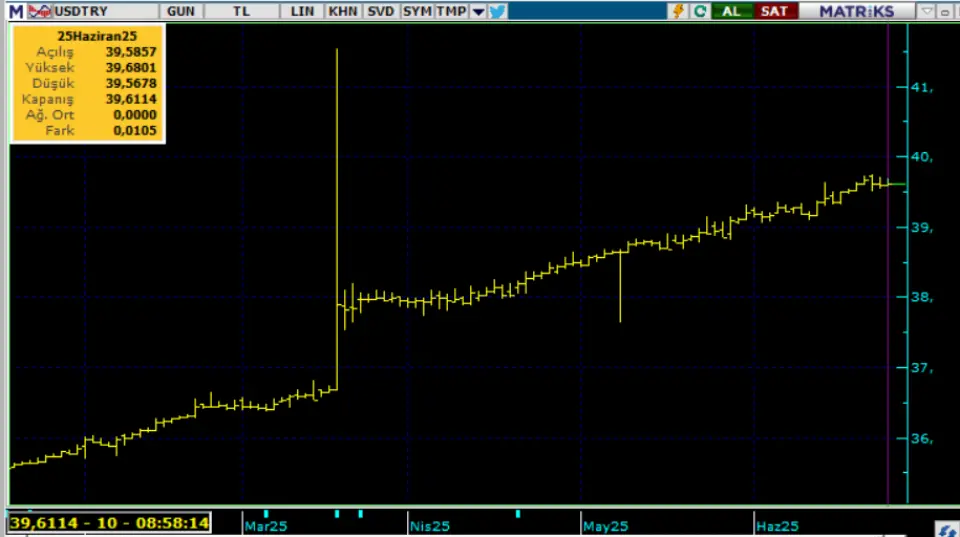Click the red SAT sell button
Viewport: 960px width, 537px height.
tap(774, 11)
